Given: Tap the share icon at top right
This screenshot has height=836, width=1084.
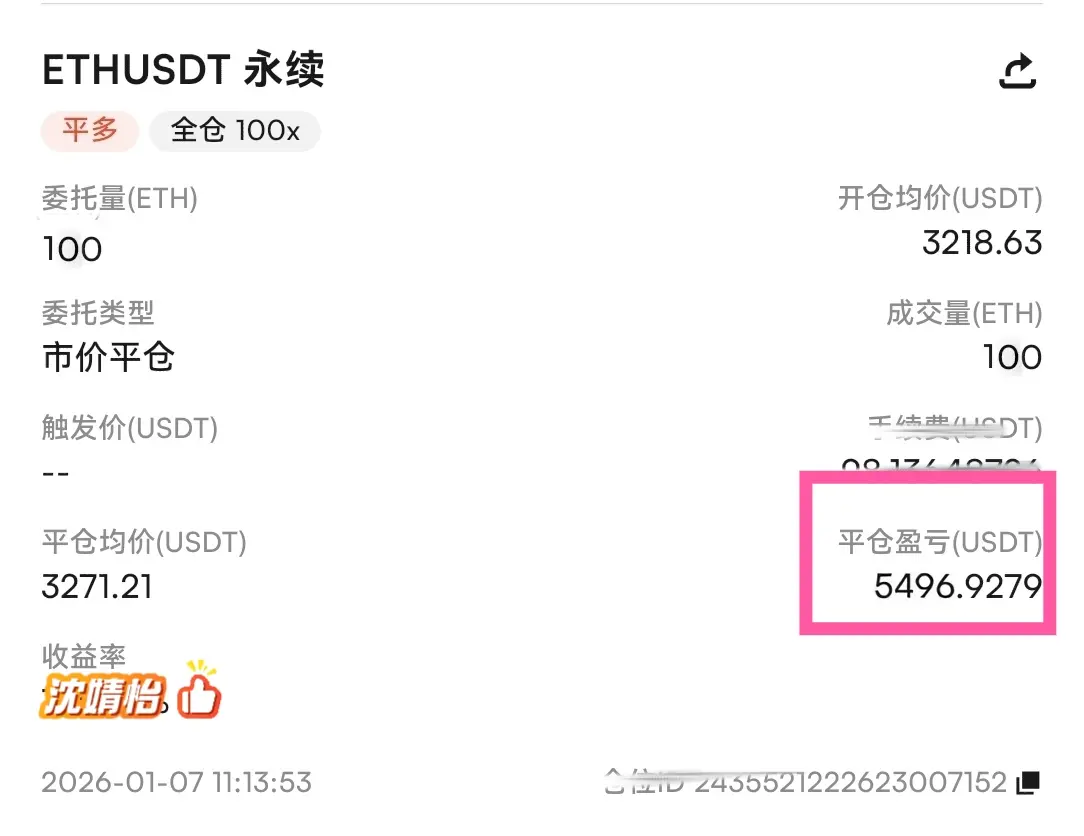Looking at the screenshot, I should [x=1018, y=71].
